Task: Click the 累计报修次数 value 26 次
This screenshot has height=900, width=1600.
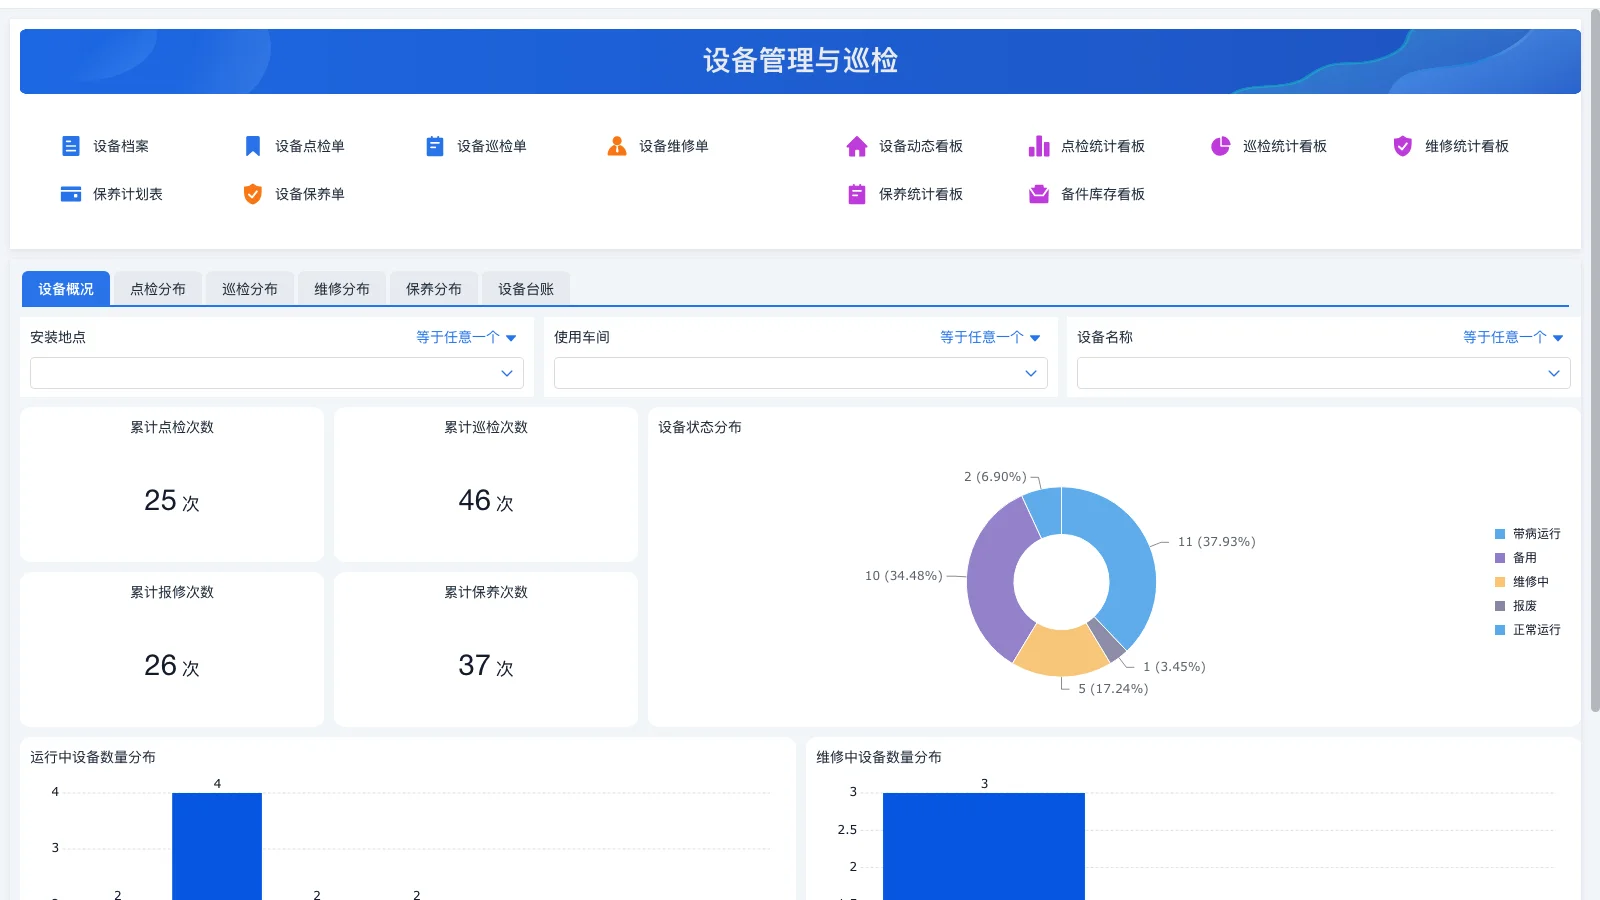Action: tap(172, 665)
